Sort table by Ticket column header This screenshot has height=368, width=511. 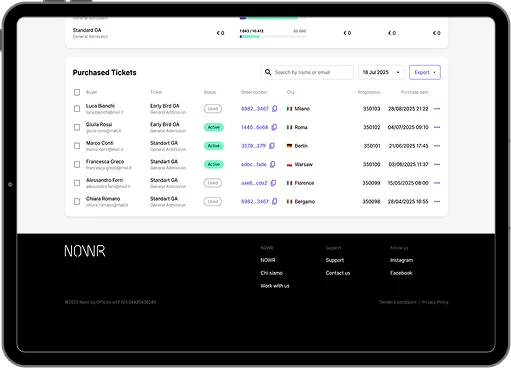pos(156,92)
